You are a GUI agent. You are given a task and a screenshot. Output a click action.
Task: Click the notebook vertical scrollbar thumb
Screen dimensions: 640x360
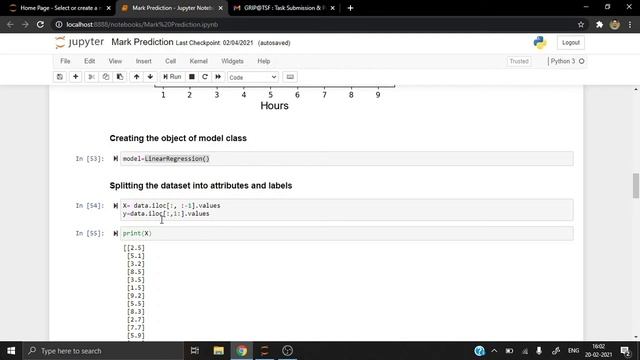(636, 185)
